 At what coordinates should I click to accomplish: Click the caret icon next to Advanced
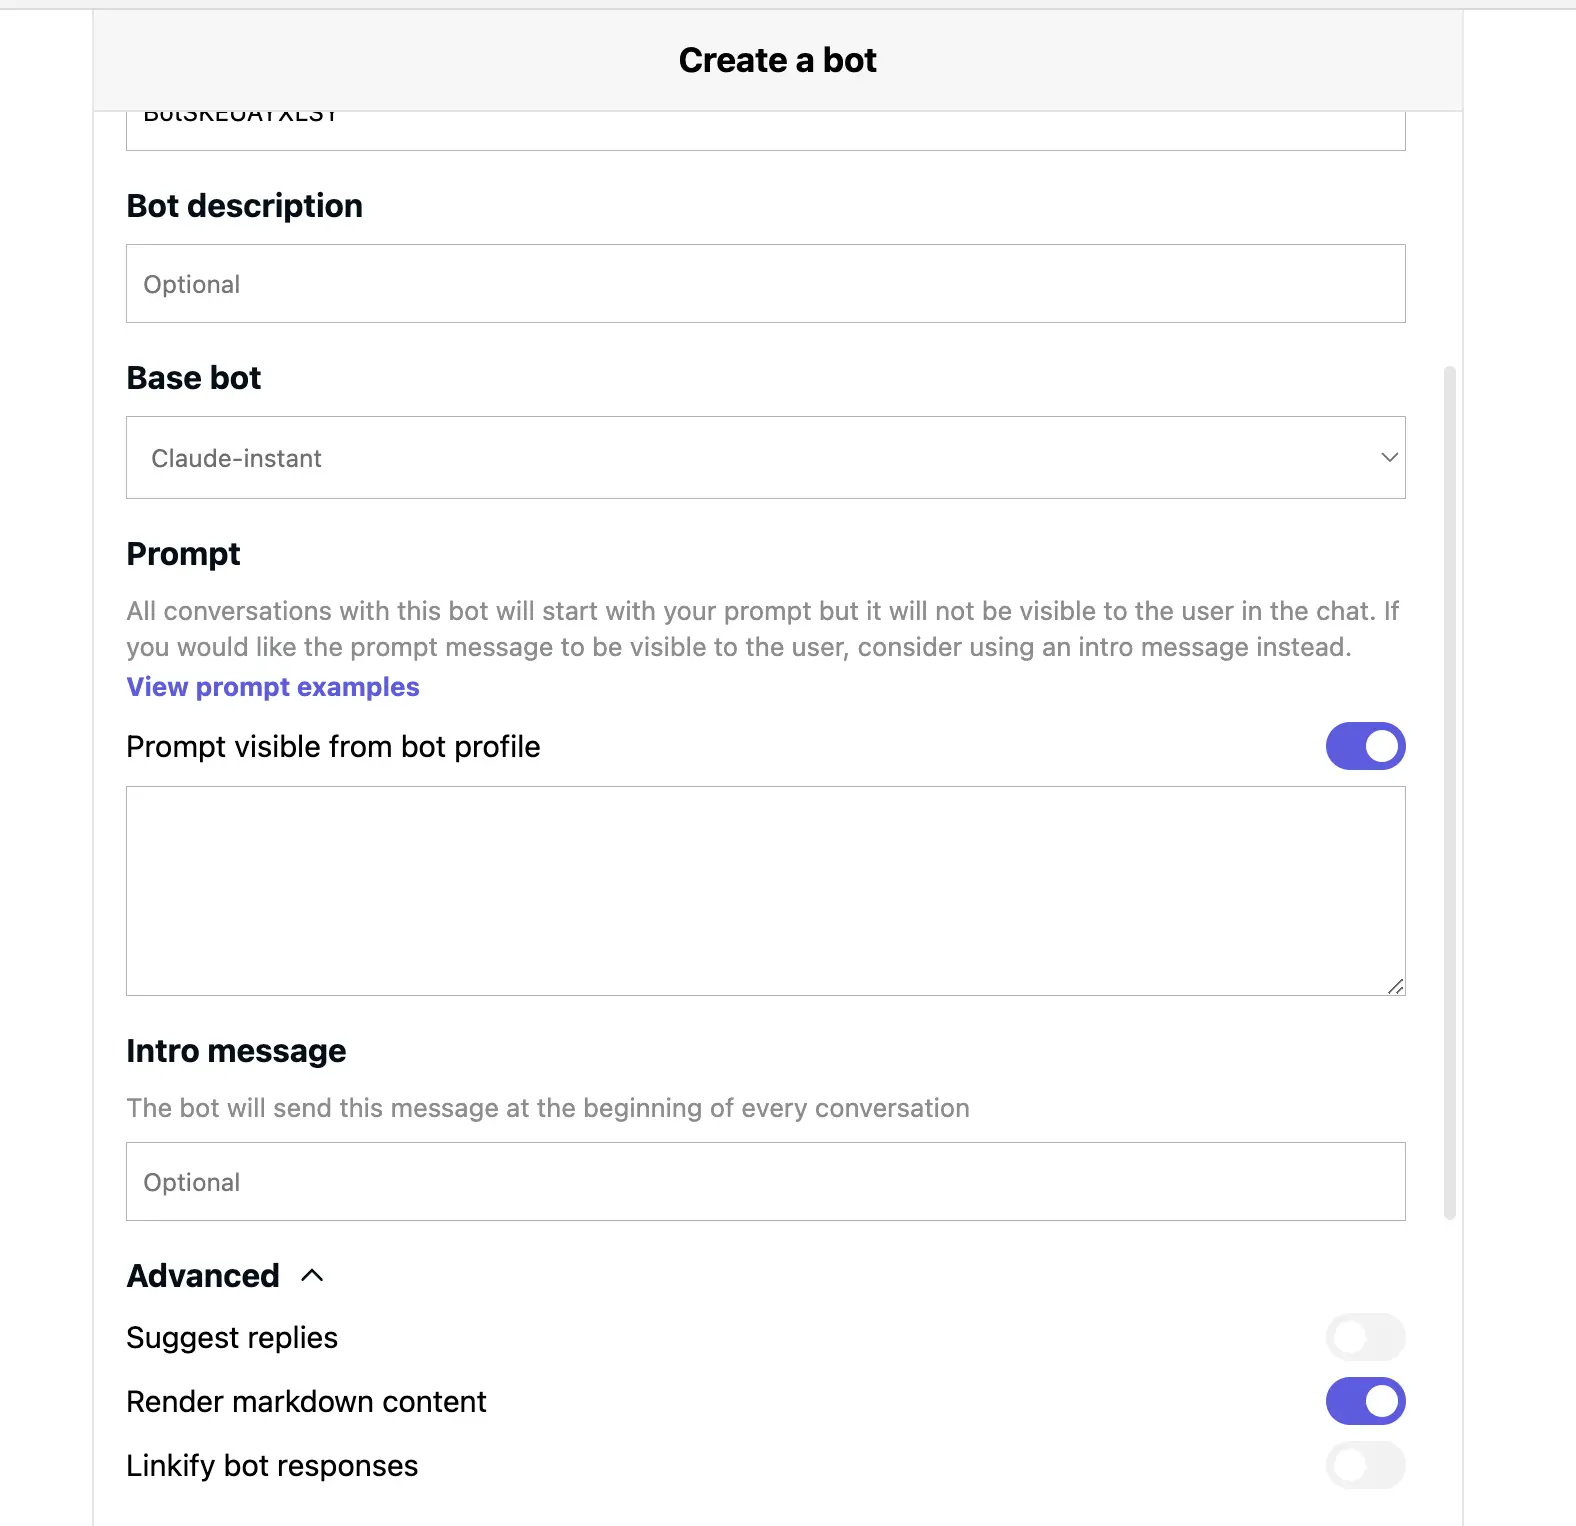pyautogui.click(x=312, y=1275)
